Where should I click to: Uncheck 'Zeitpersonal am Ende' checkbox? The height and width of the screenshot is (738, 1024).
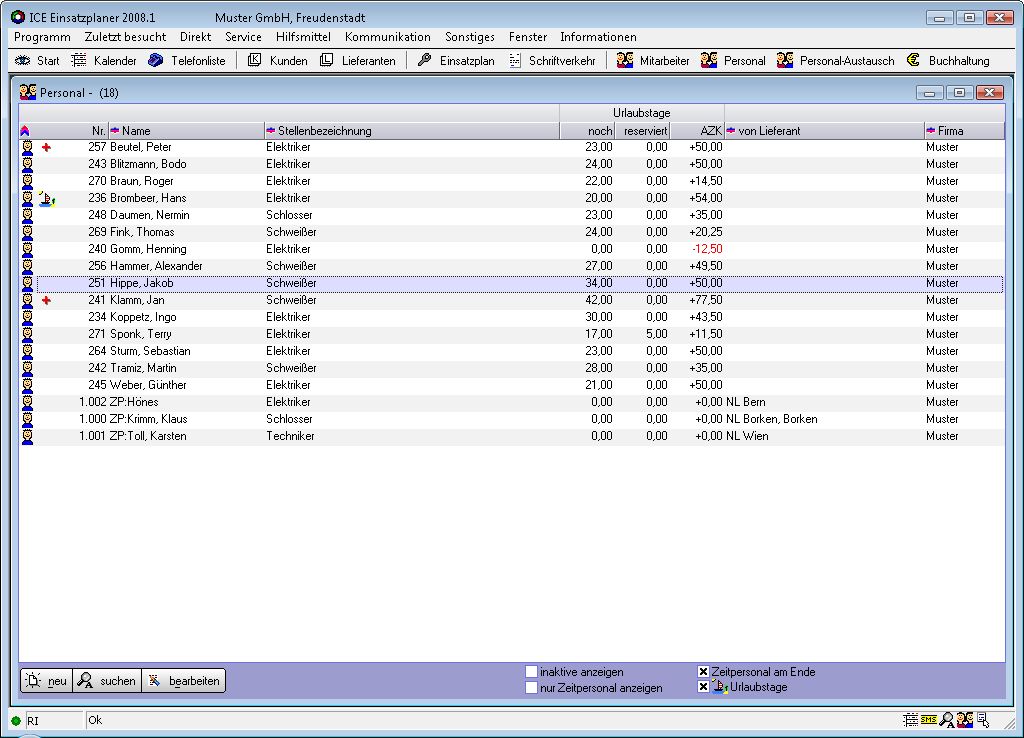pos(703,672)
